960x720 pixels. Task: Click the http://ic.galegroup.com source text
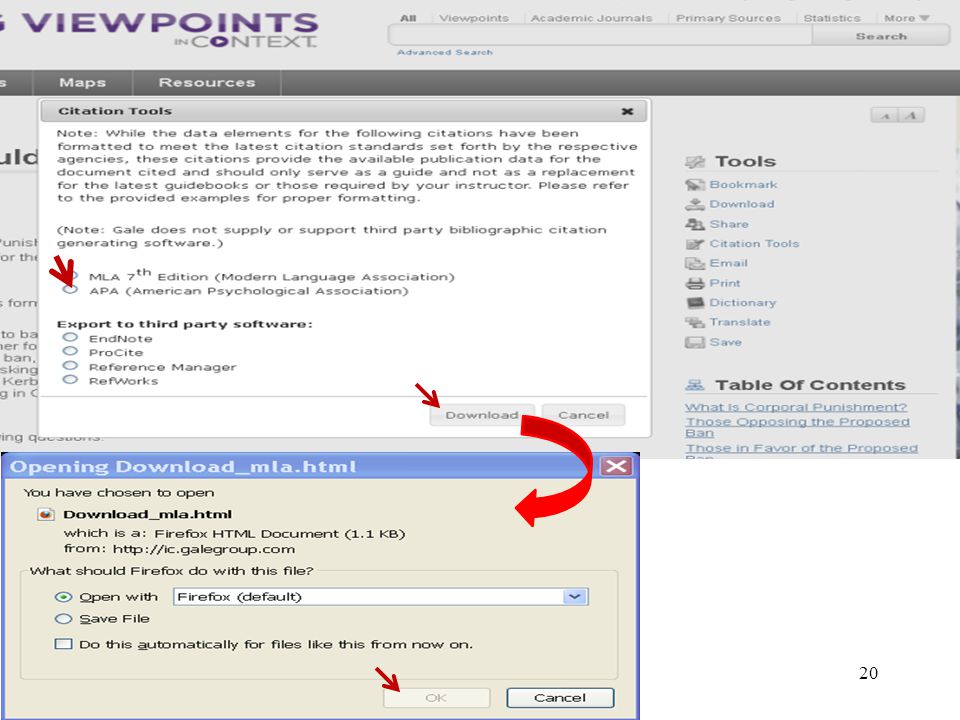(x=204, y=549)
